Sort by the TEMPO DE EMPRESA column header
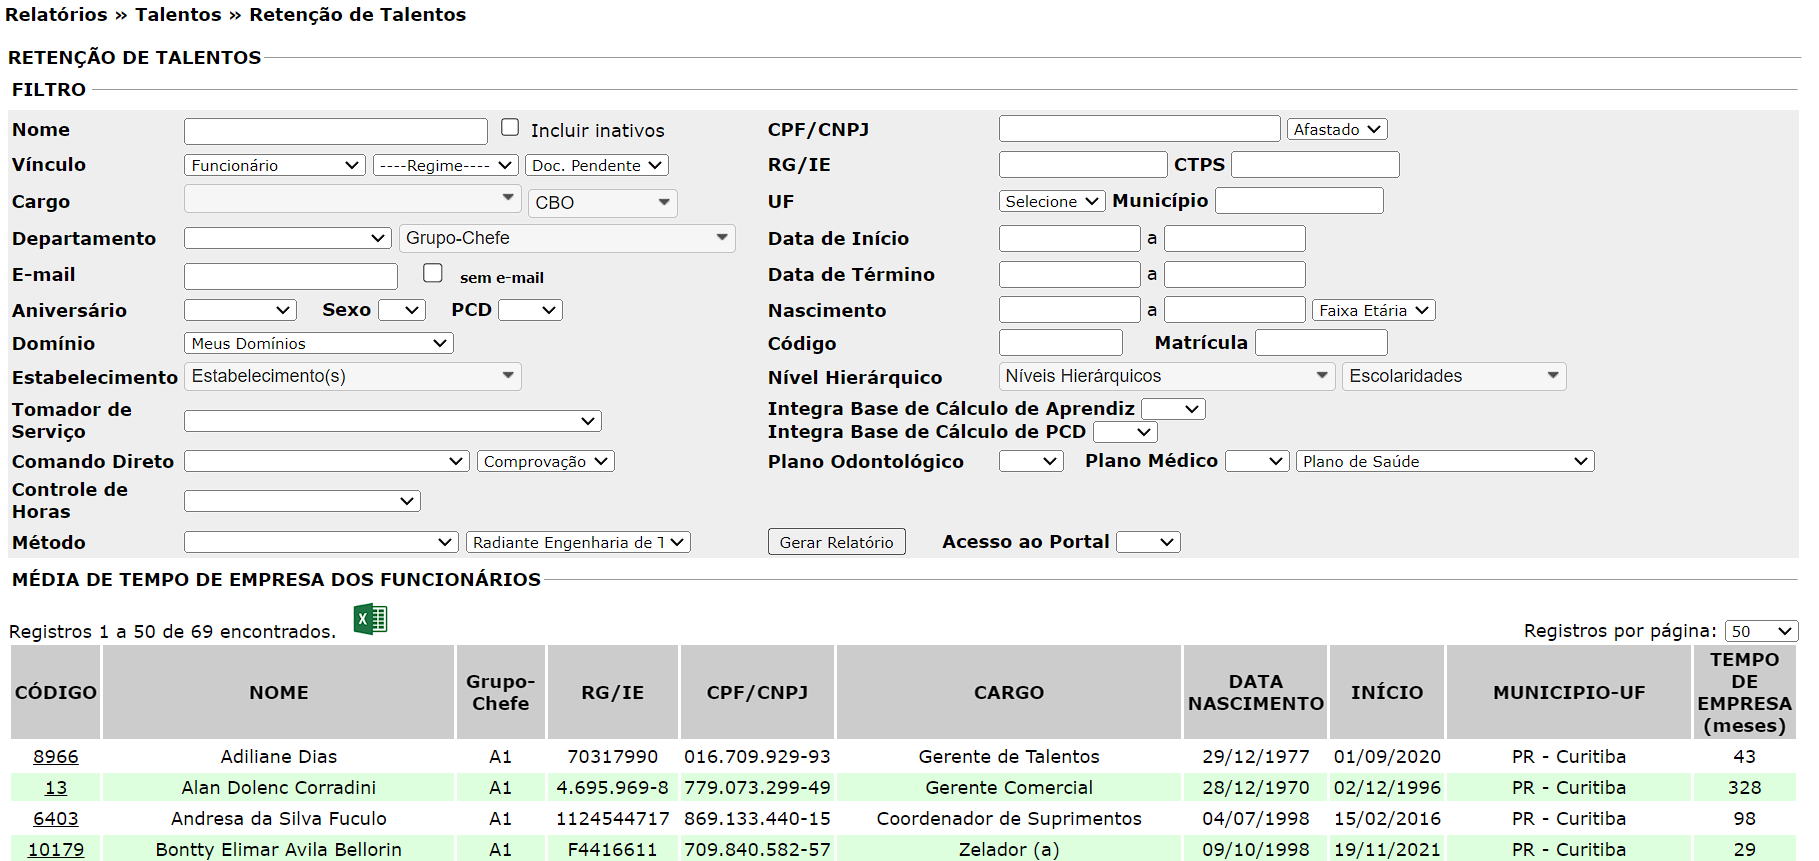 point(1744,692)
